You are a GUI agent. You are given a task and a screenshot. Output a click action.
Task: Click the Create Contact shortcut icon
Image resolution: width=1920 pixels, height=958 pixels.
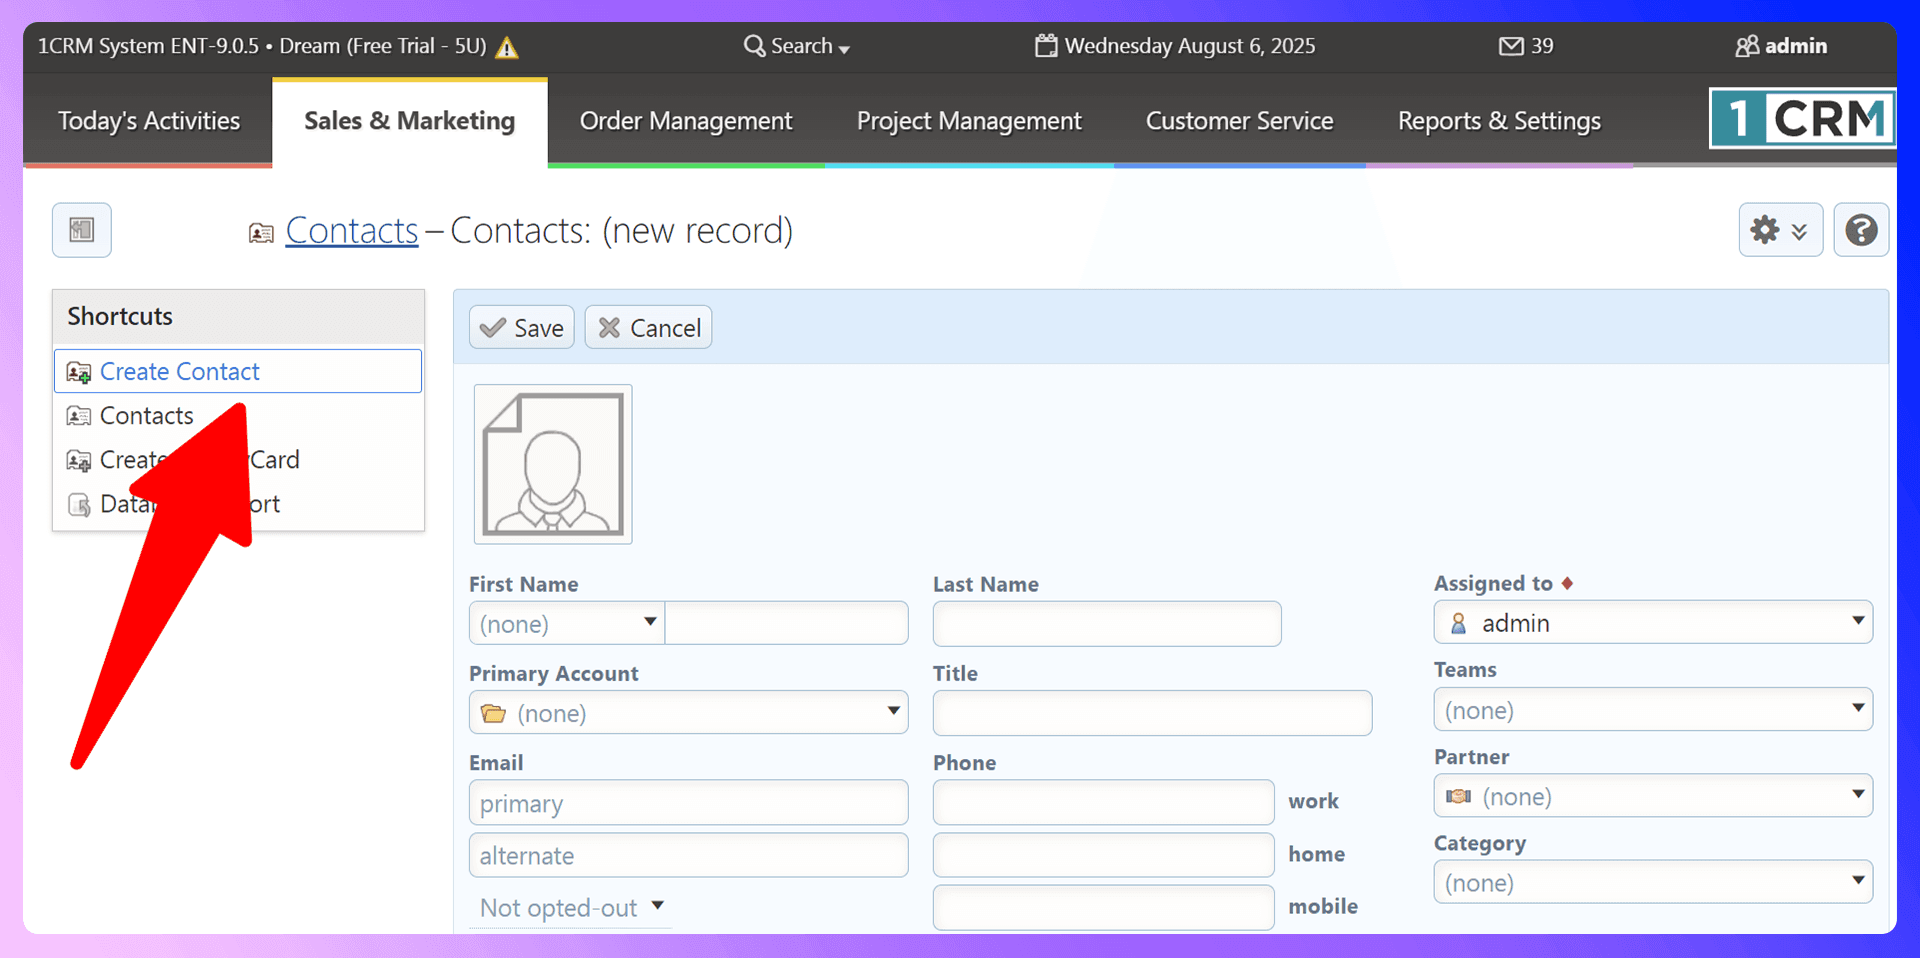point(79,373)
